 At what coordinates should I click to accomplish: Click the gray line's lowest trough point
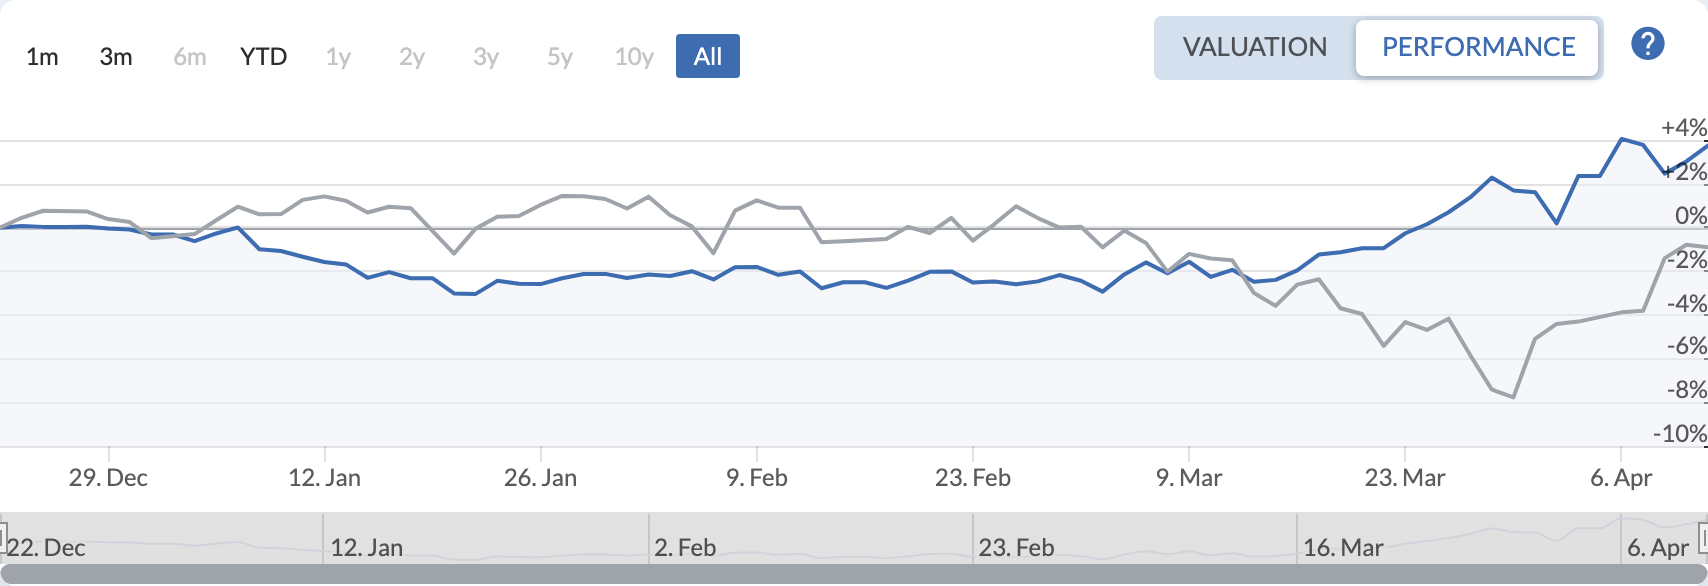(x=1514, y=397)
